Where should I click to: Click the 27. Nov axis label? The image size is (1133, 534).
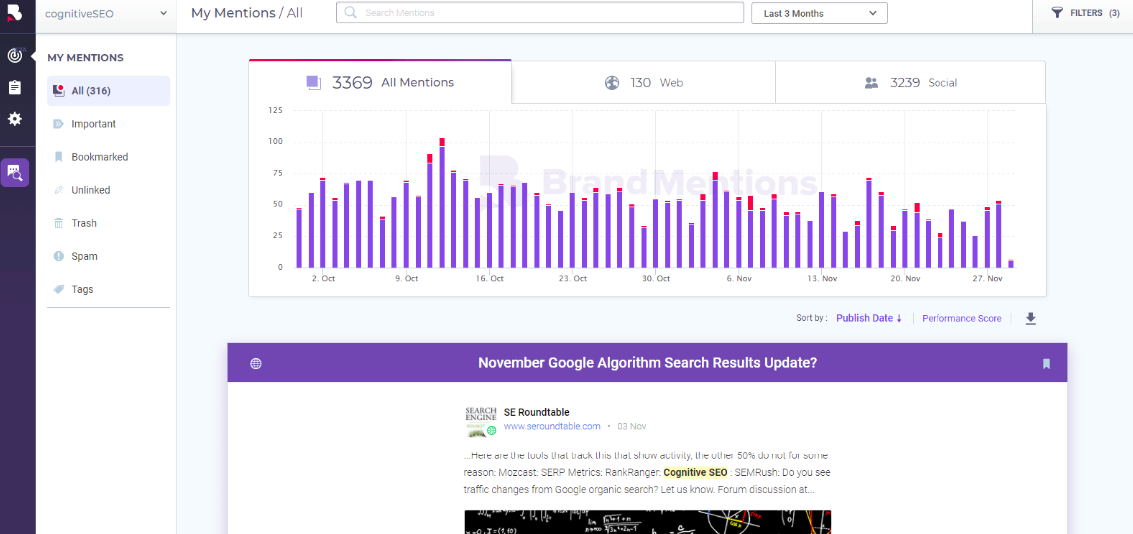pyautogui.click(x=987, y=278)
